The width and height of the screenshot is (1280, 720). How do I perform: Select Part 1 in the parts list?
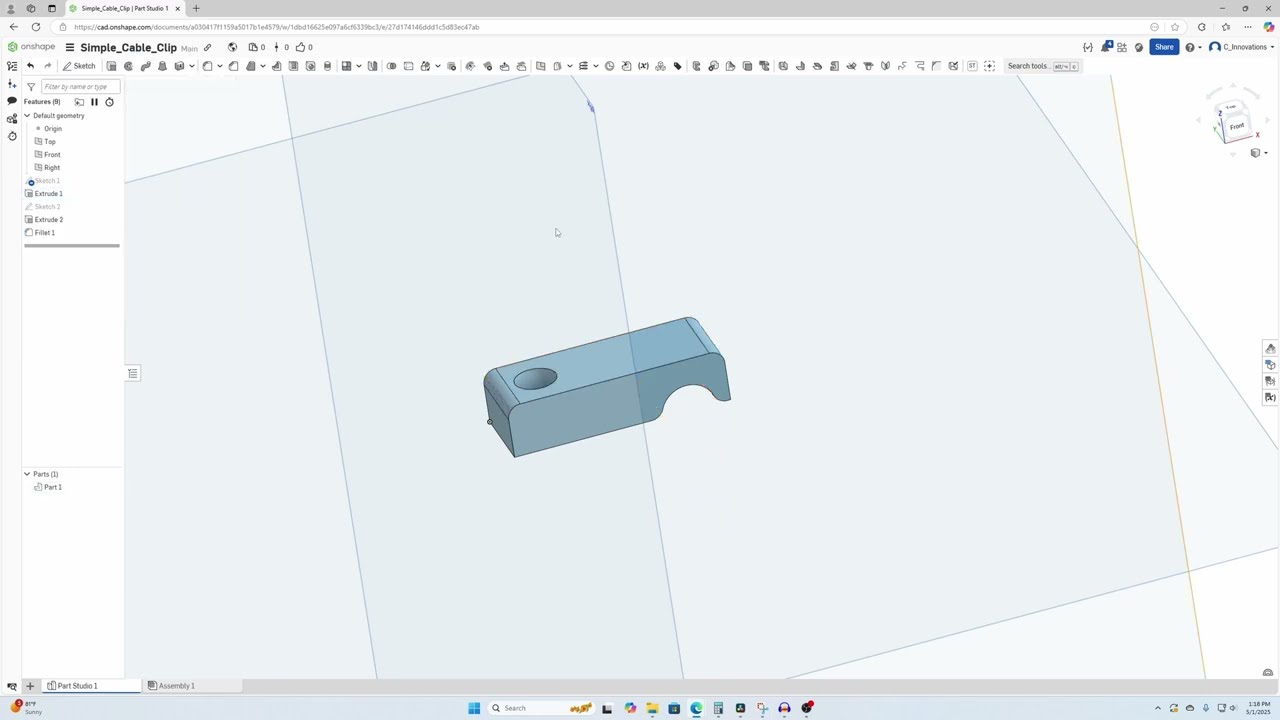click(52, 487)
